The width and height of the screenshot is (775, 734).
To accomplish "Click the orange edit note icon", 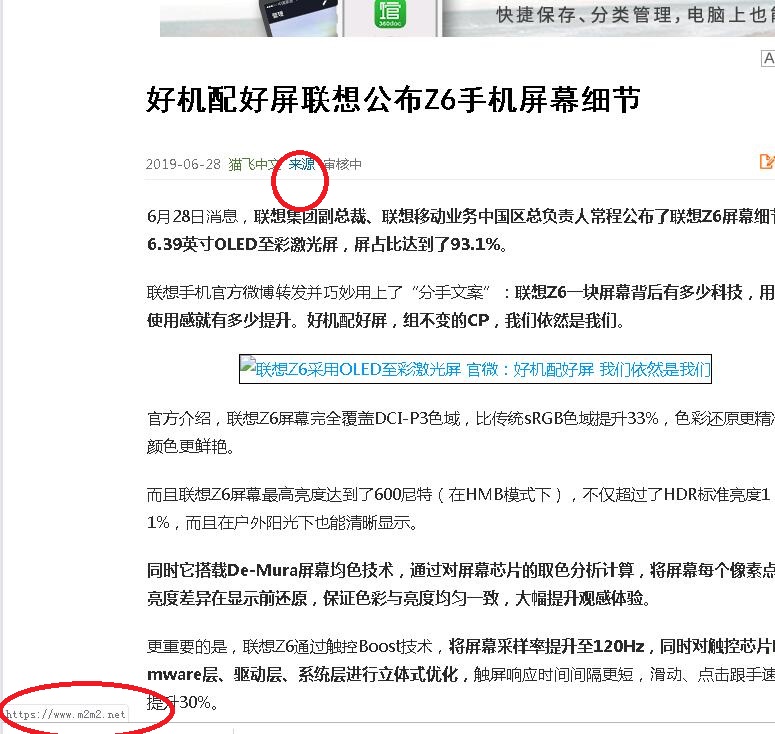I will point(767,162).
